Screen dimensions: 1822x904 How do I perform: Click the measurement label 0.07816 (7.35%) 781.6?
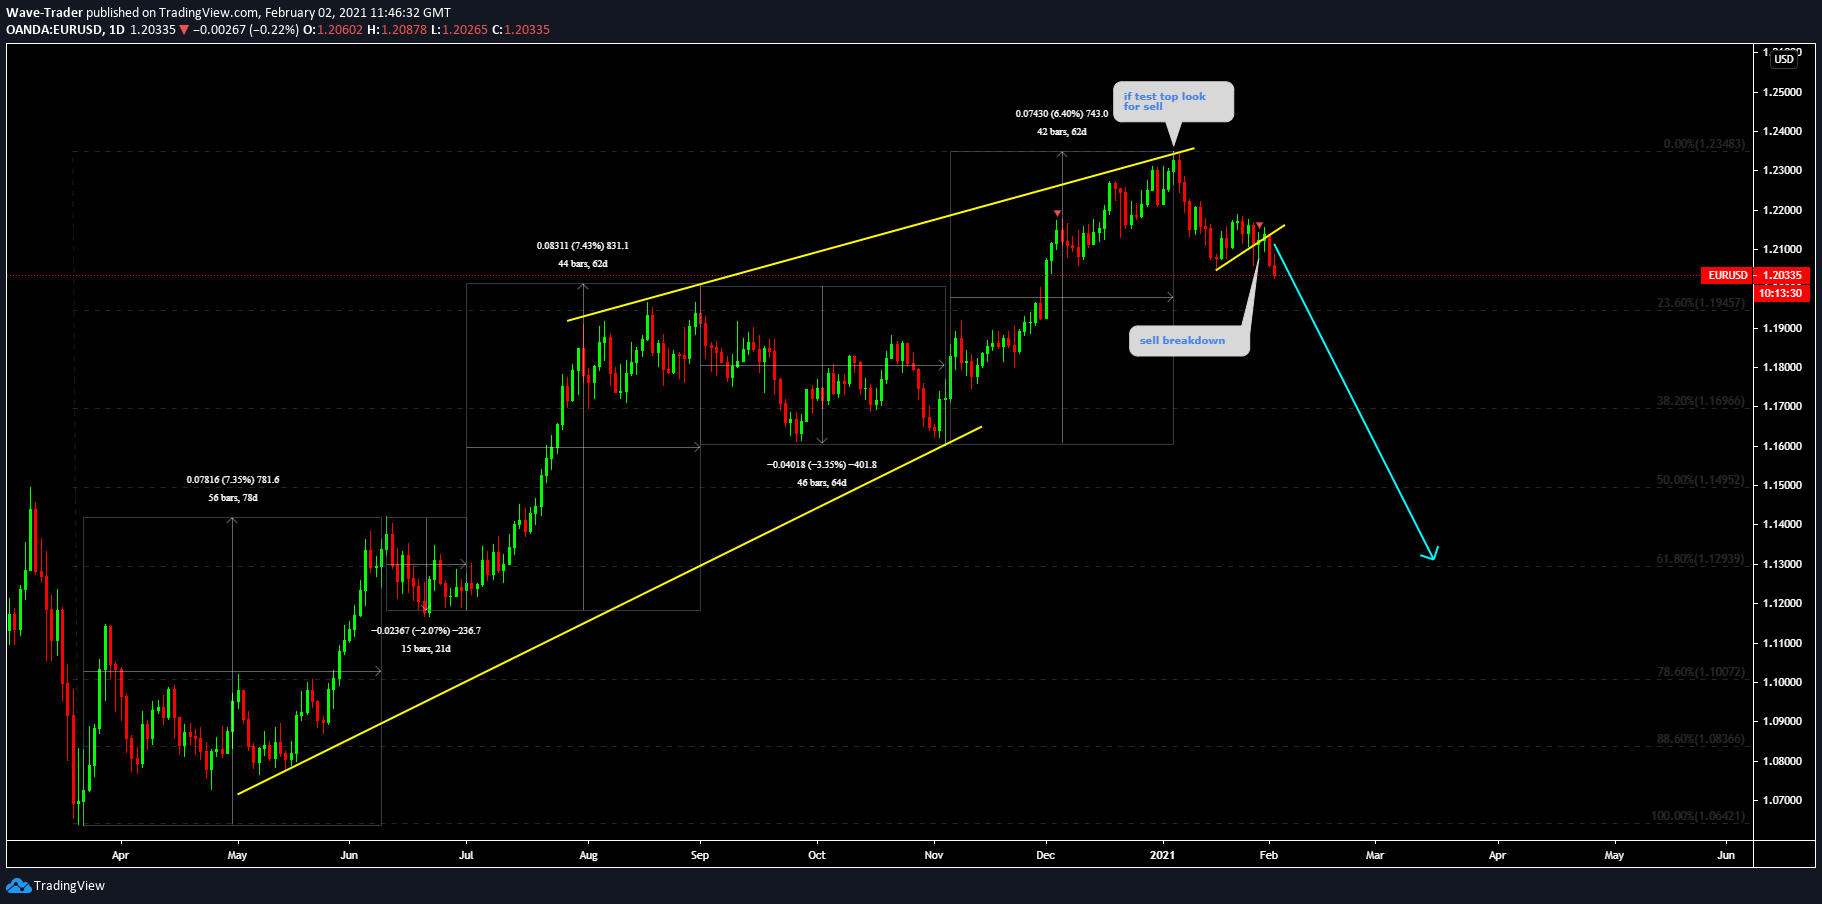coord(233,480)
